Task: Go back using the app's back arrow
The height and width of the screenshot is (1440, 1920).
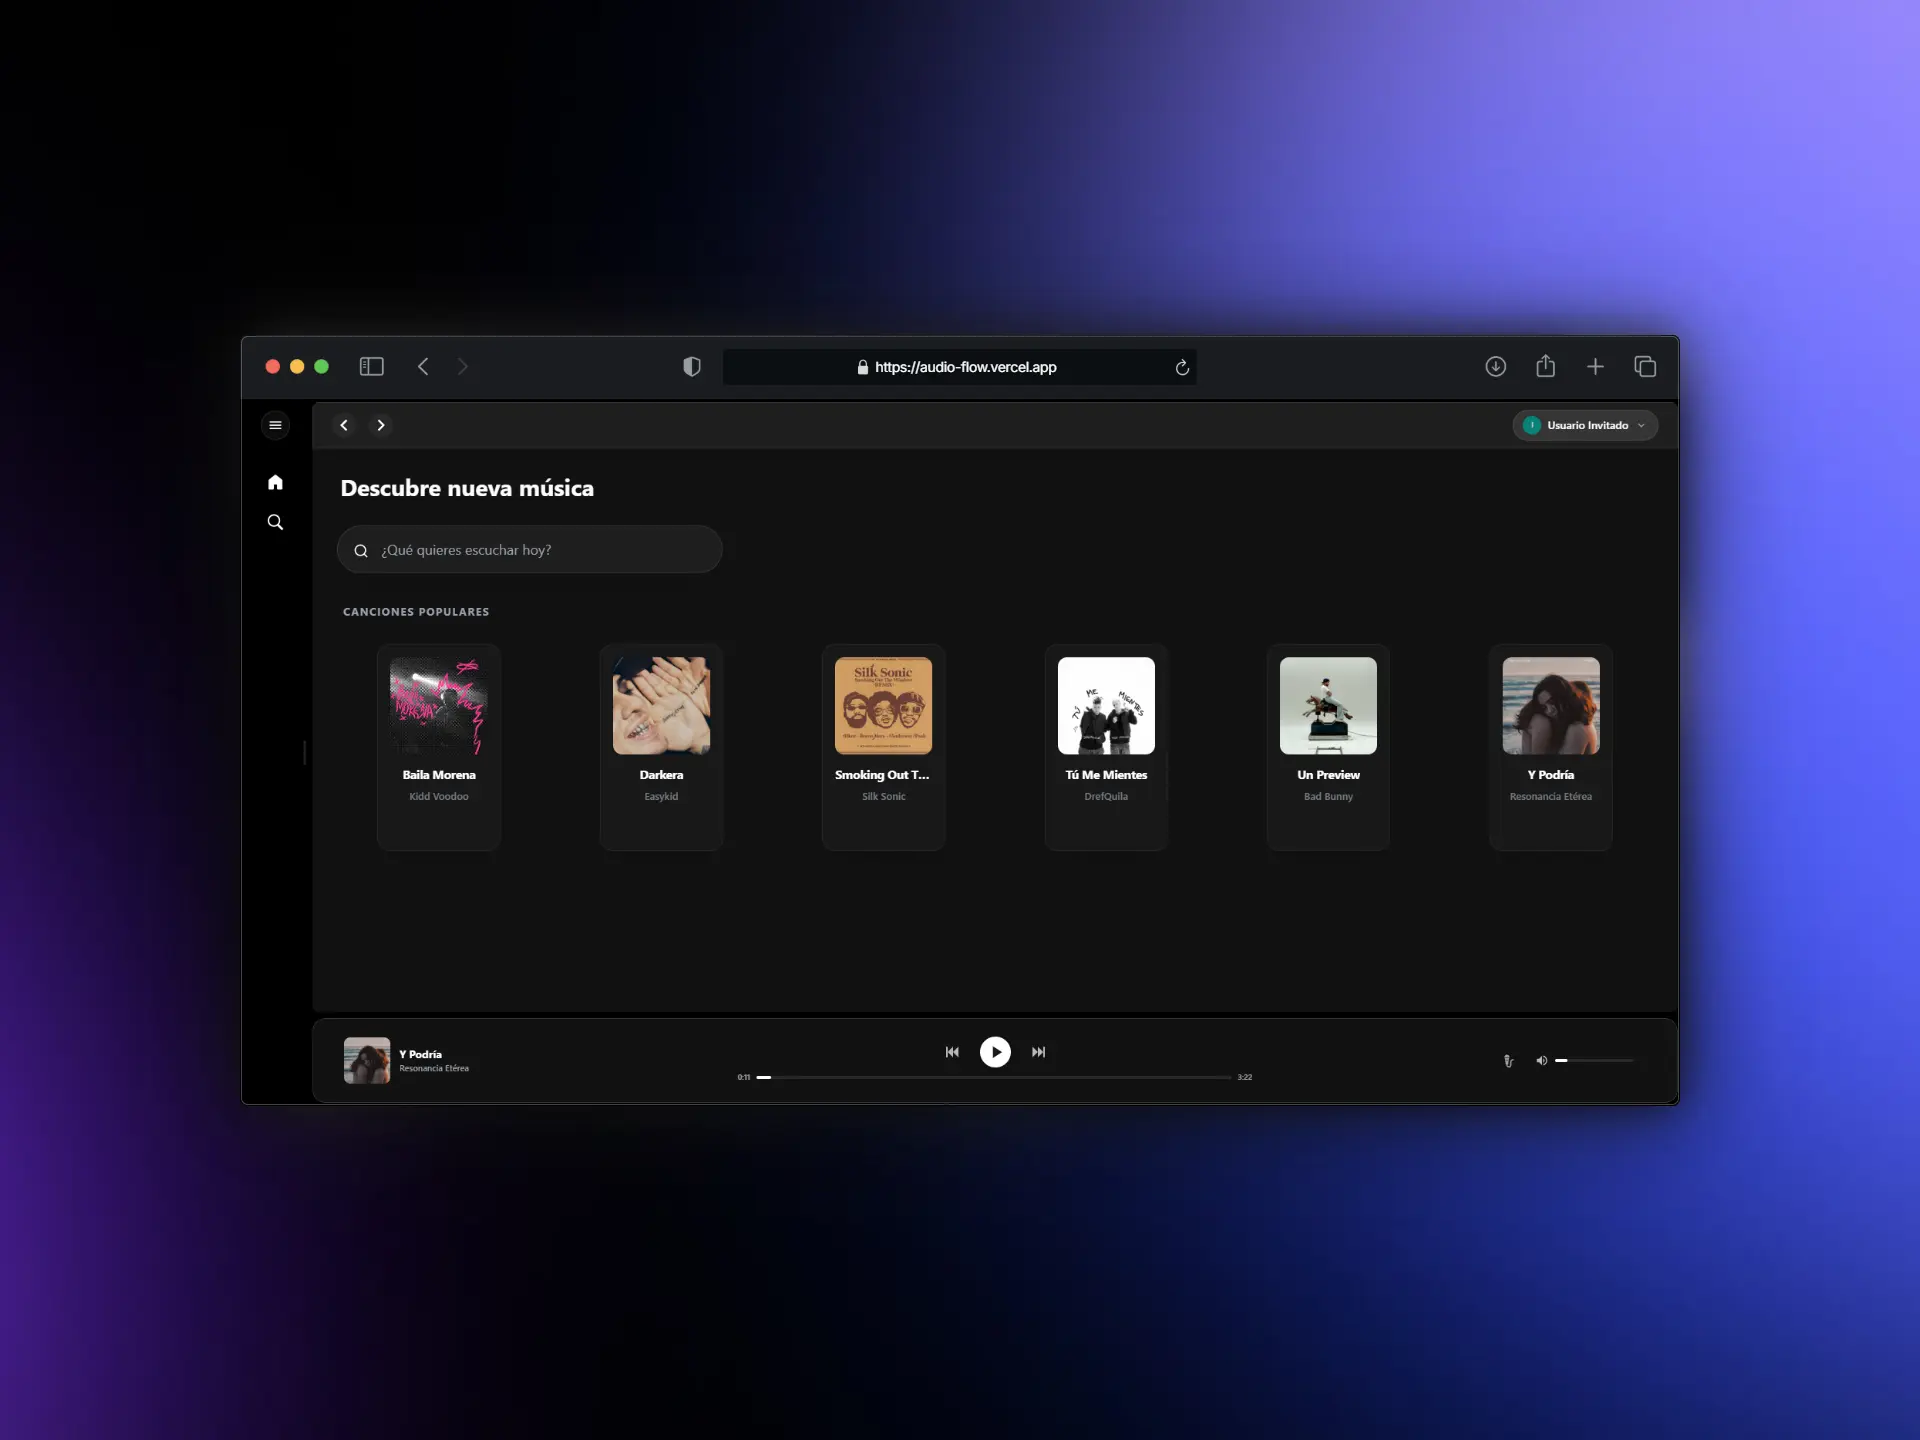Action: tap(343, 424)
